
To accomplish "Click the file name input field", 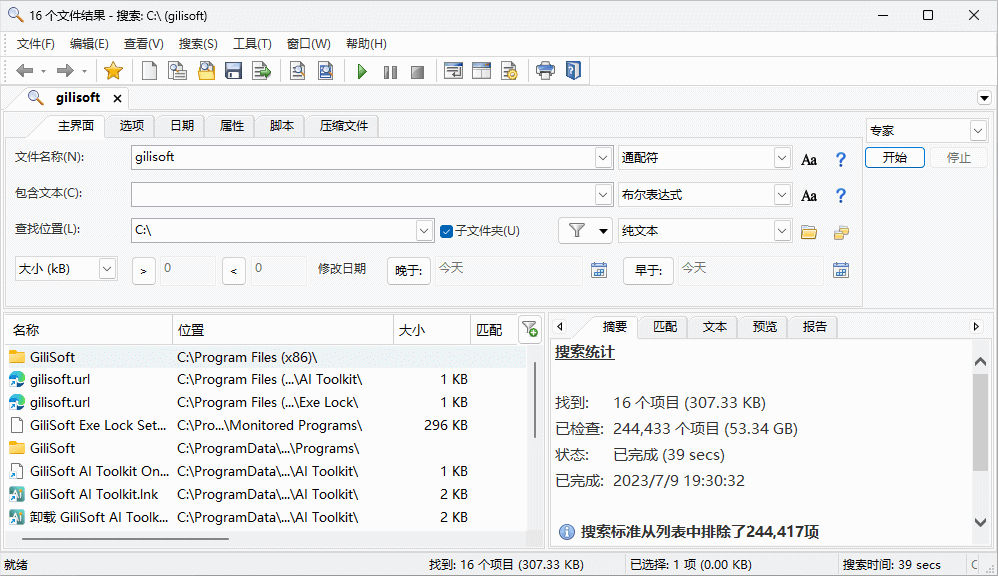I will point(363,157).
